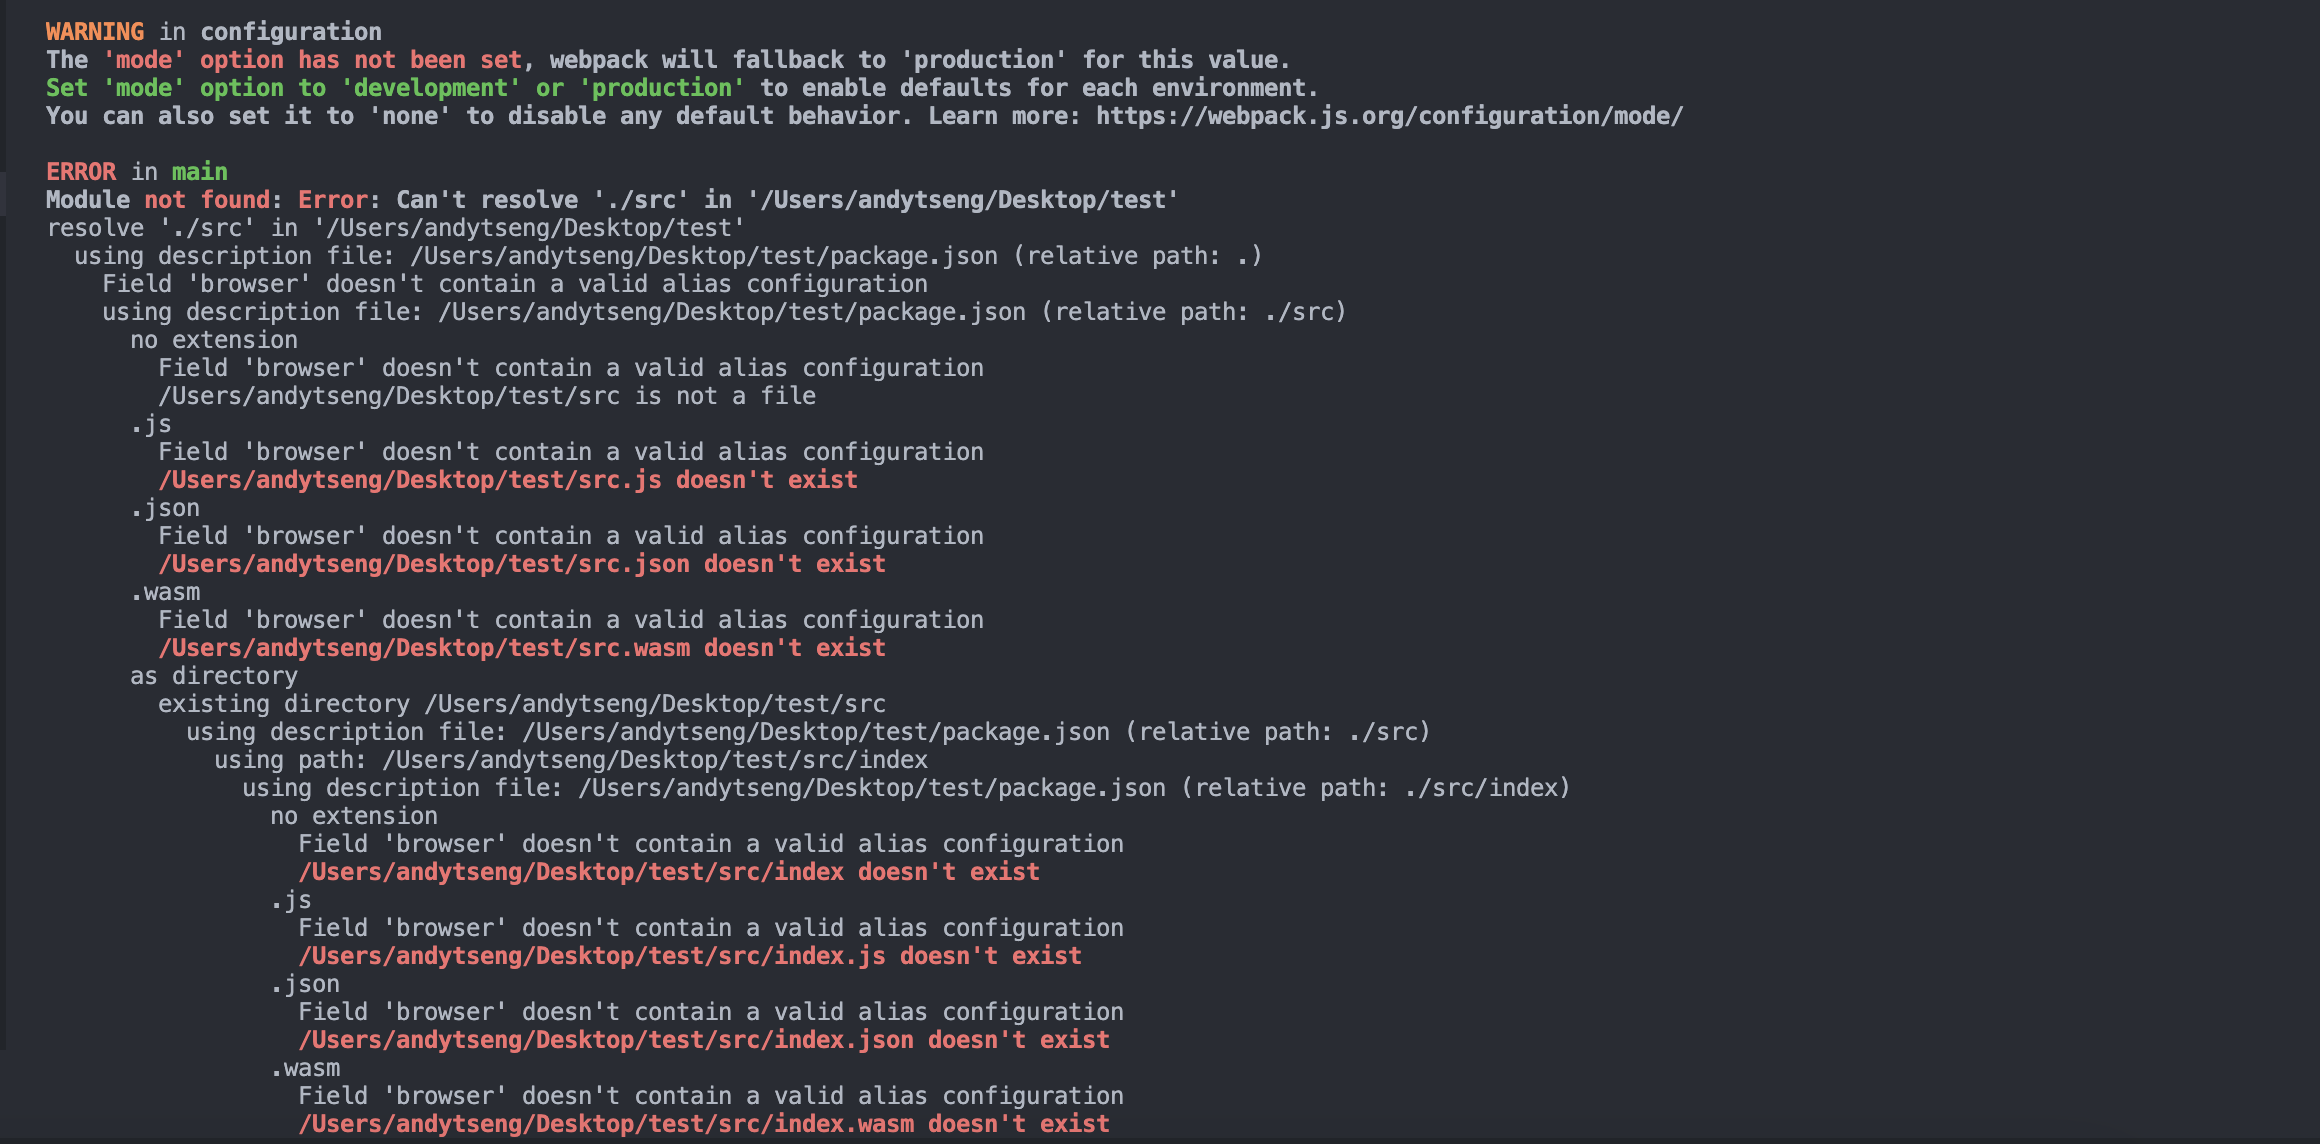Click the red src/index.json doesn't exist line
Viewport: 2320px width, 1144px height.
point(704,1040)
